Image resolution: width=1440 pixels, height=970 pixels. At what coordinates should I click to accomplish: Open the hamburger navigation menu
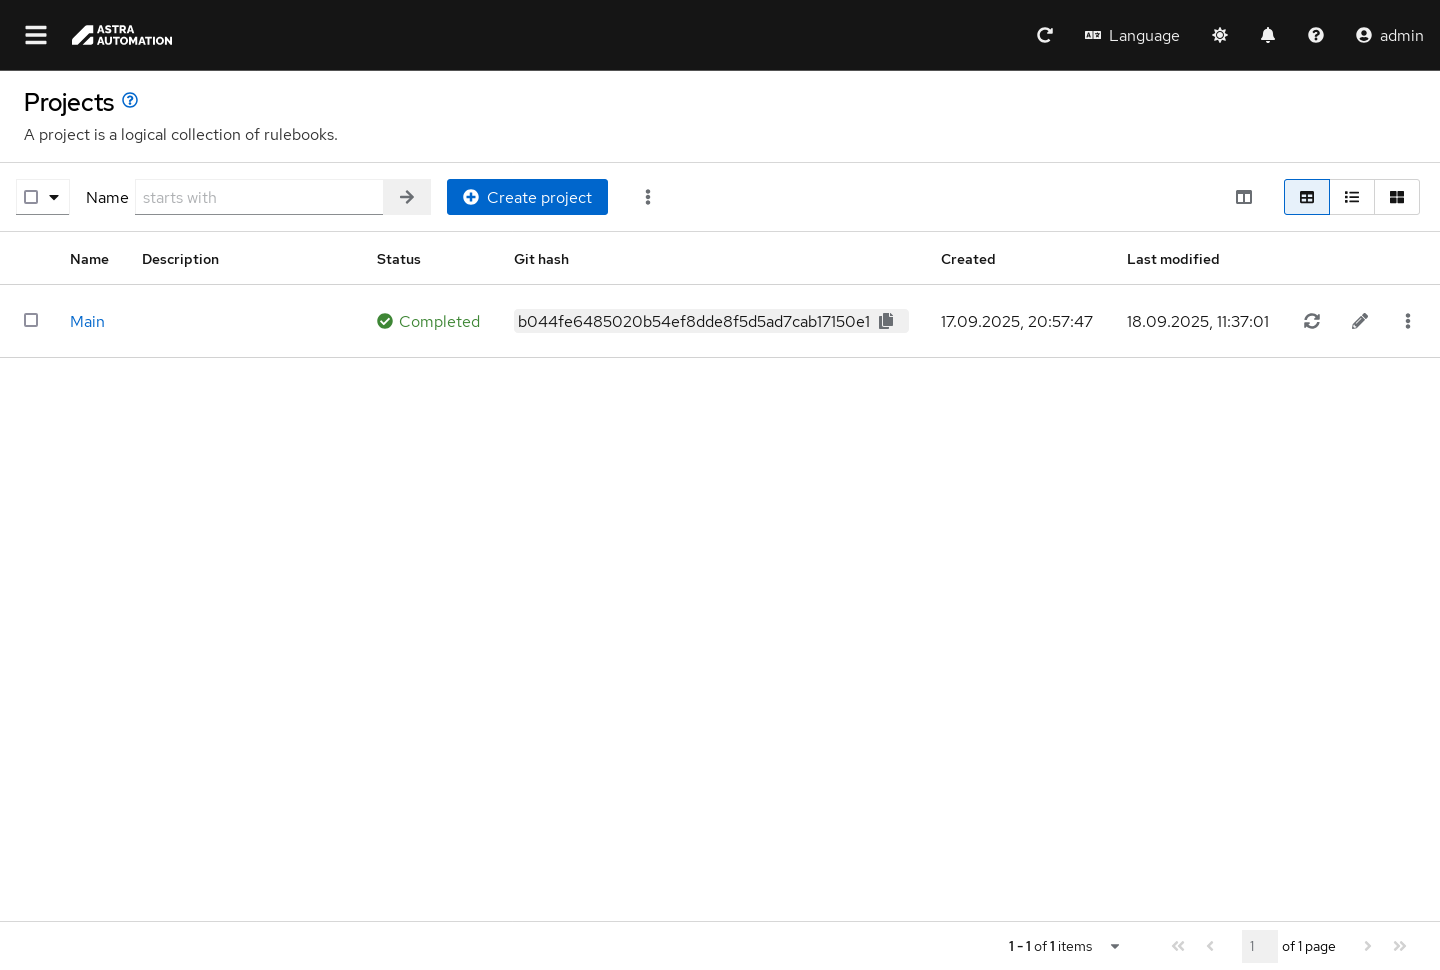[x=36, y=35]
